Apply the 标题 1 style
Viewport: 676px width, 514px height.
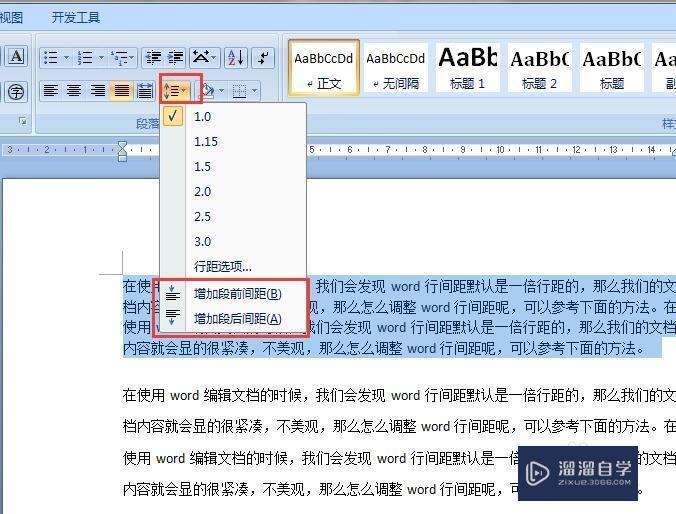[x=467, y=68]
